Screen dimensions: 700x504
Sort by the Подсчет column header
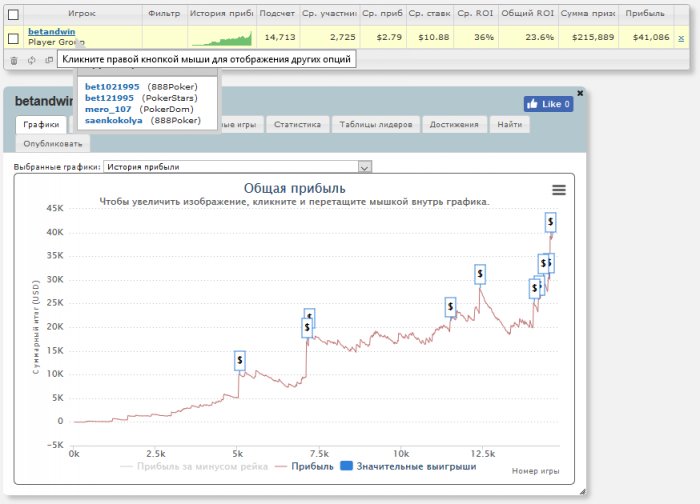coord(277,13)
